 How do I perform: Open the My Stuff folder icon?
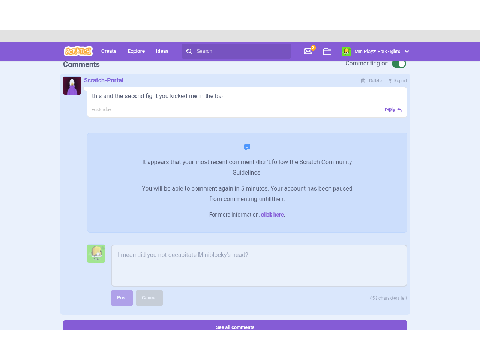pyautogui.click(x=327, y=51)
